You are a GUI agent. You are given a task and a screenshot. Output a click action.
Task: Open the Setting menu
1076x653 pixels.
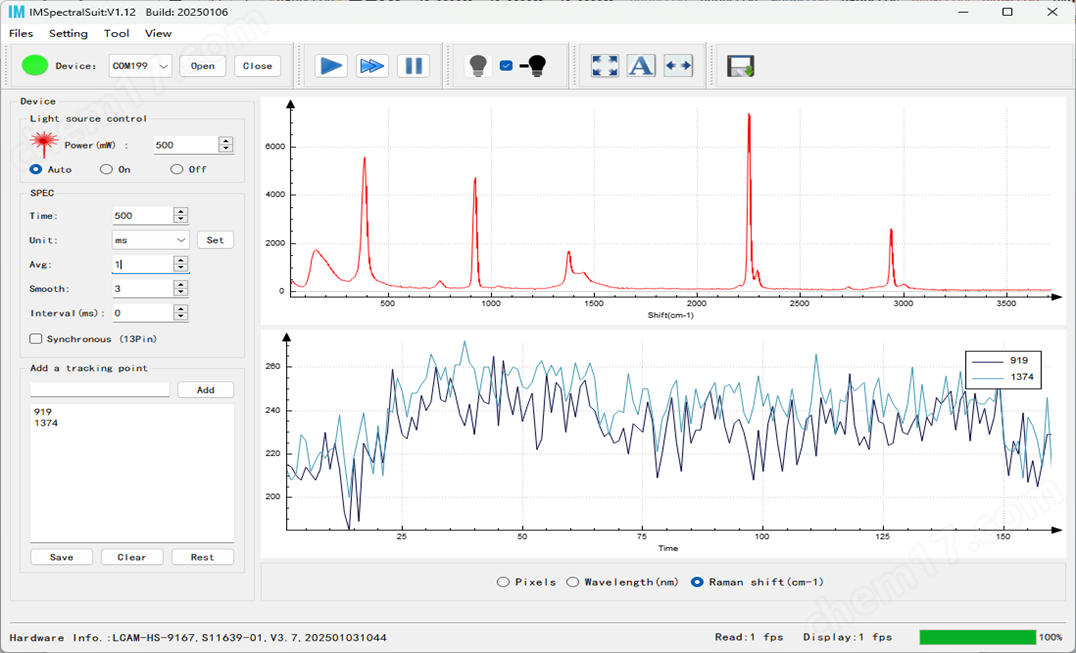[68, 33]
